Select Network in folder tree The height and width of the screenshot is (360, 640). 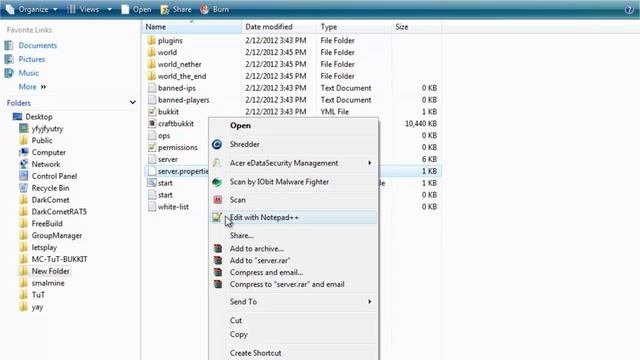46,164
